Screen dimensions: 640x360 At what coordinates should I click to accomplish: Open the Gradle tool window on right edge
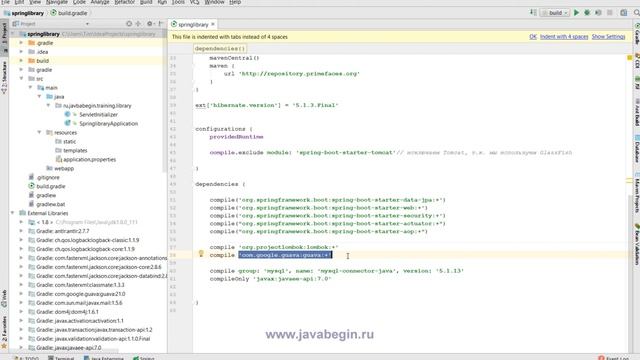(636, 33)
